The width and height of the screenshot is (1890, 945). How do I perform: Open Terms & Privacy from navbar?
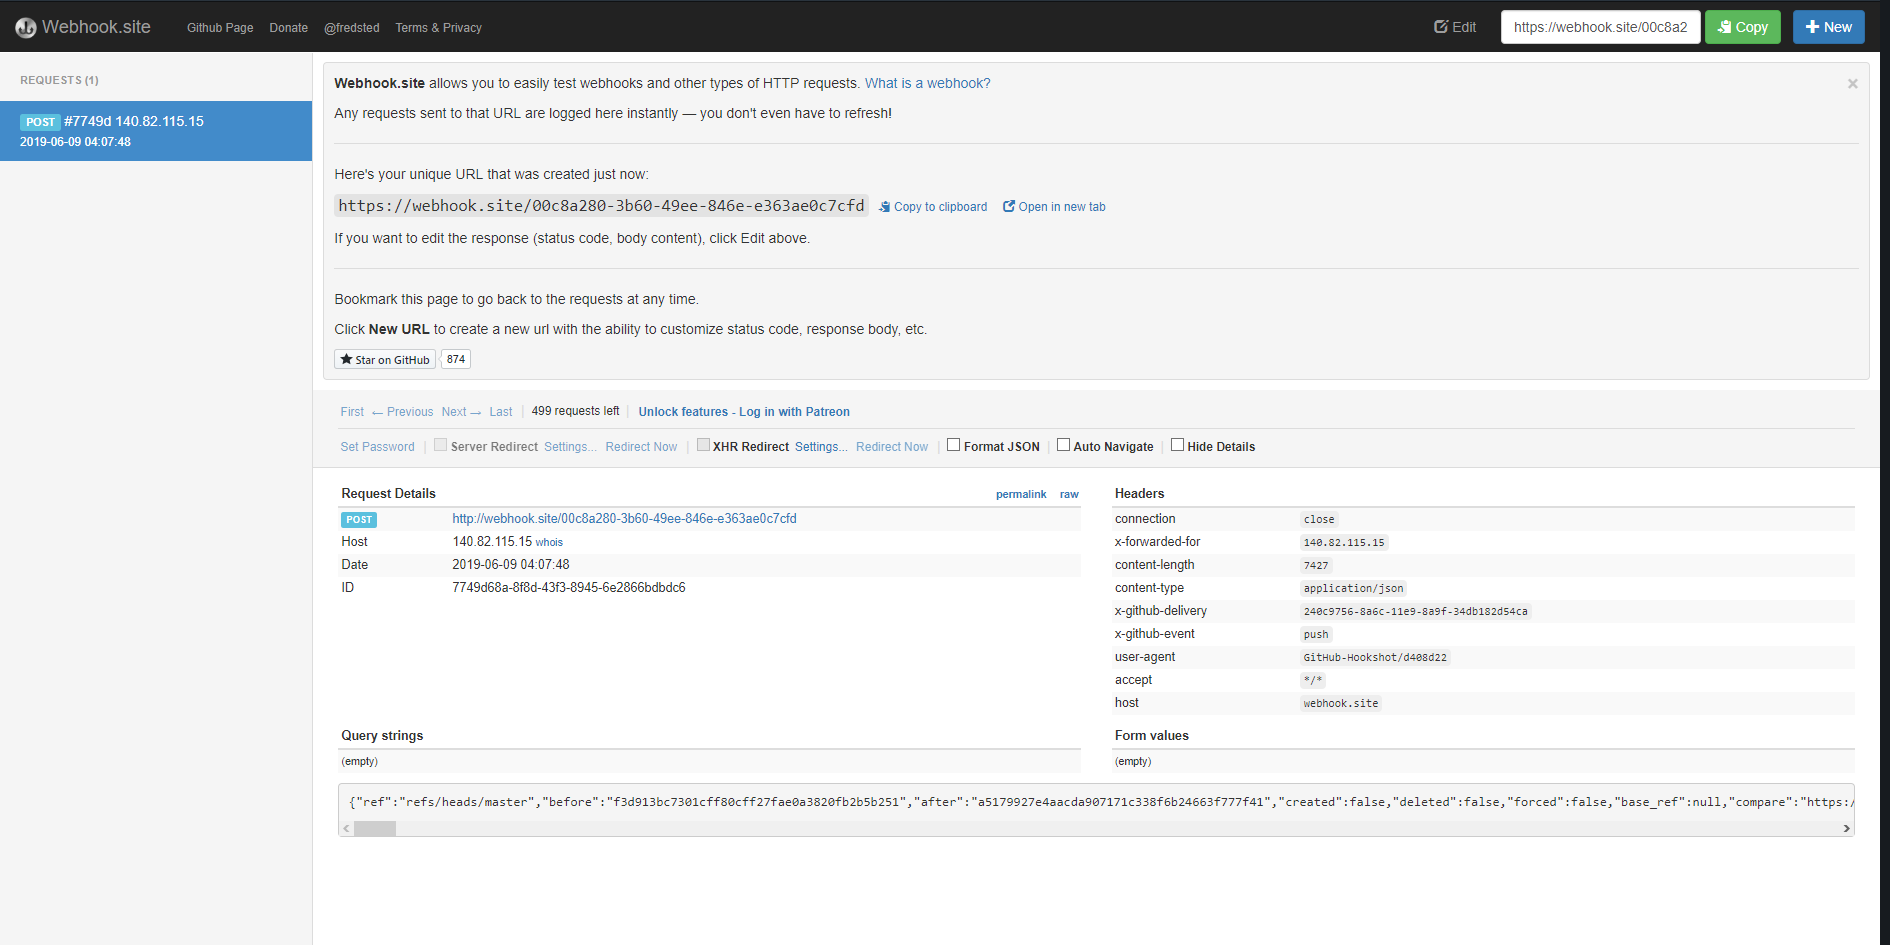point(438,28)
